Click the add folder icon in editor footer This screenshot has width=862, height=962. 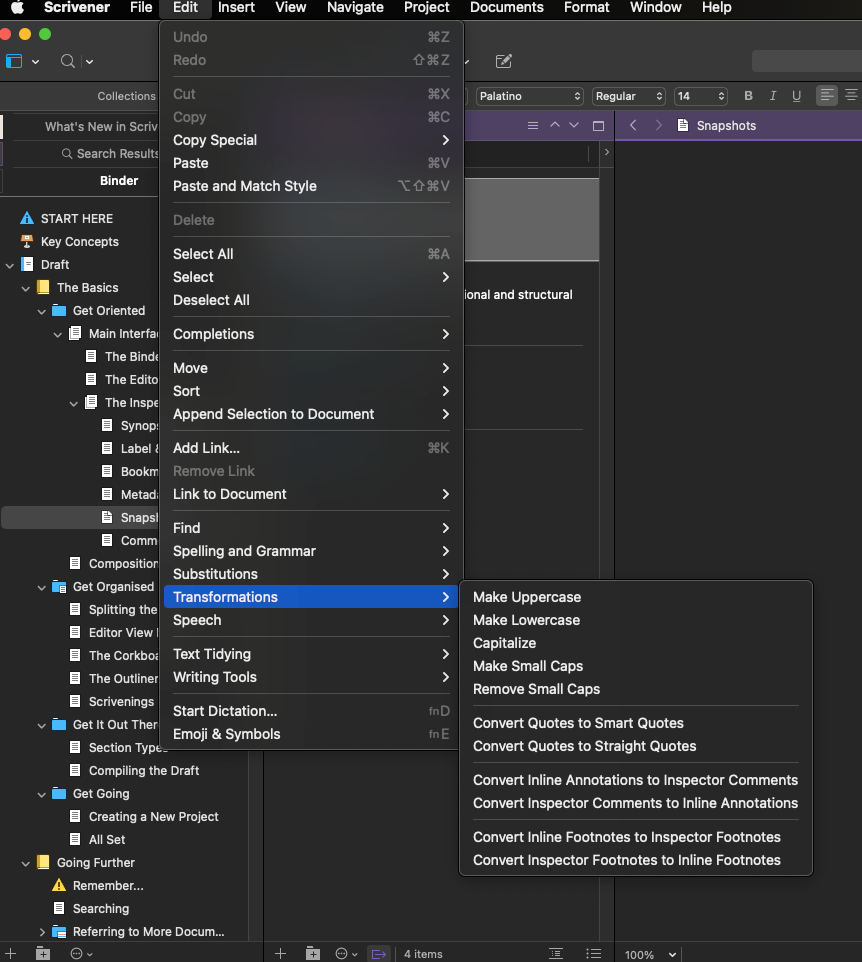(x=313, y=953)
